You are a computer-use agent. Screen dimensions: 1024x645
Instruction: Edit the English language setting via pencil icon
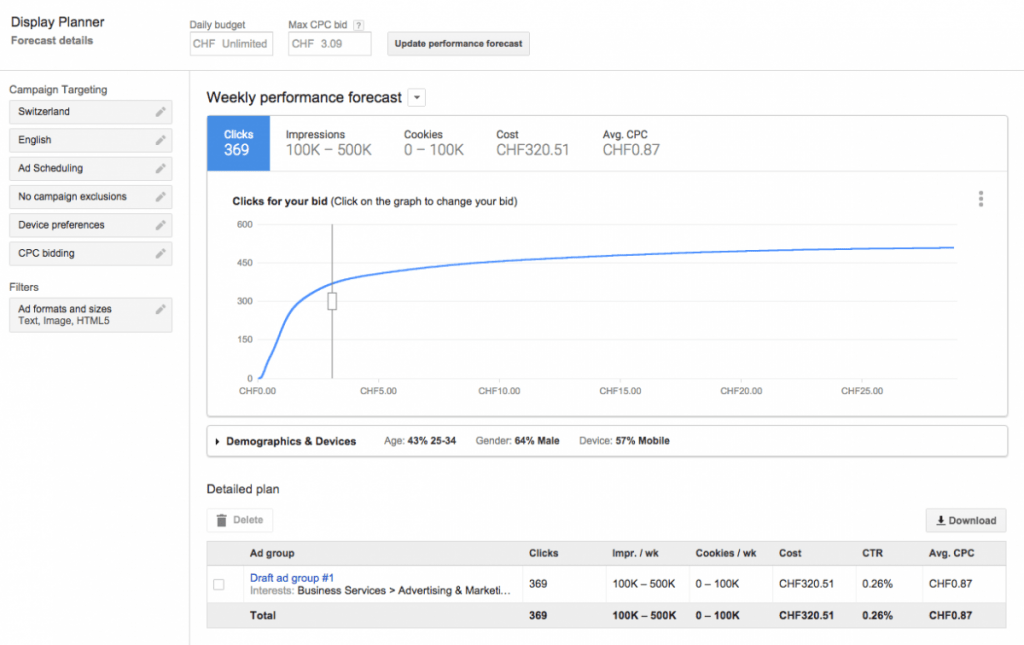click(x=160, y=140)
